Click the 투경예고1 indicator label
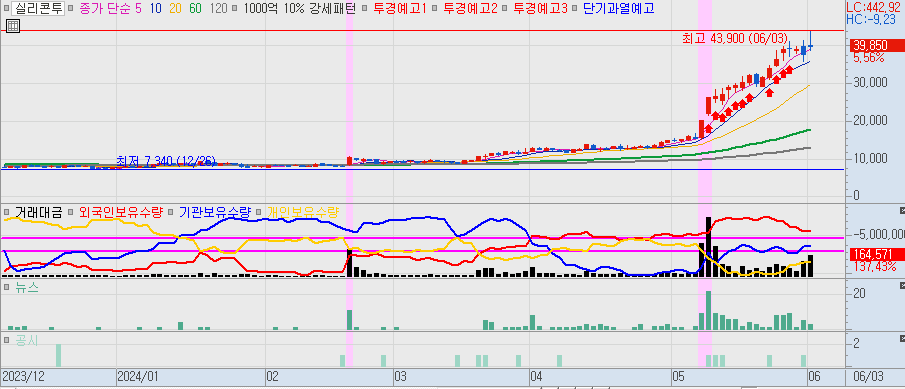The width and height of the screenshot is (905, 389). point(400,8)
